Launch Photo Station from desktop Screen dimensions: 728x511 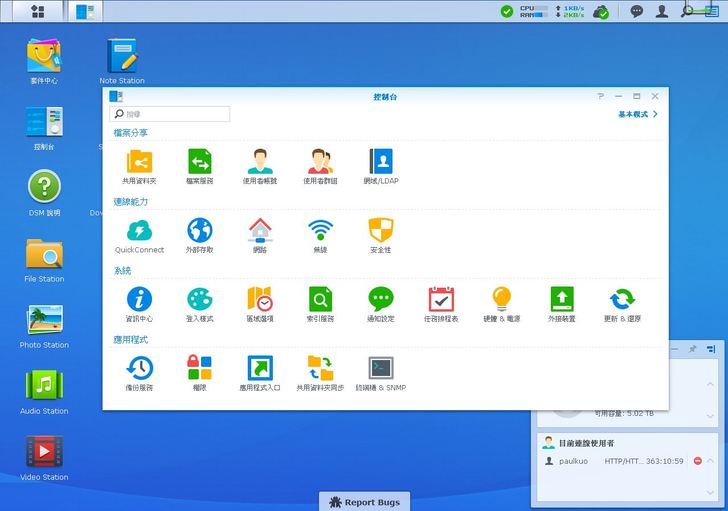click(44, 322)
